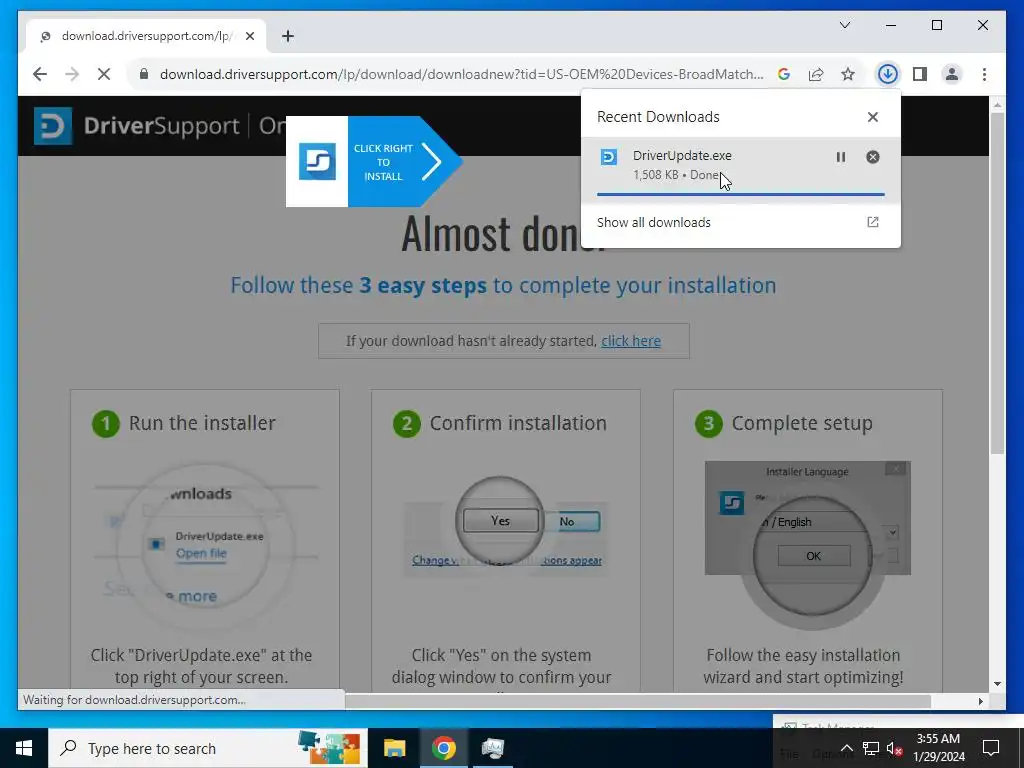This screenshot has height=768, width=1024.
Task: Click the 'click here' download link
Action: pos(631,341)
